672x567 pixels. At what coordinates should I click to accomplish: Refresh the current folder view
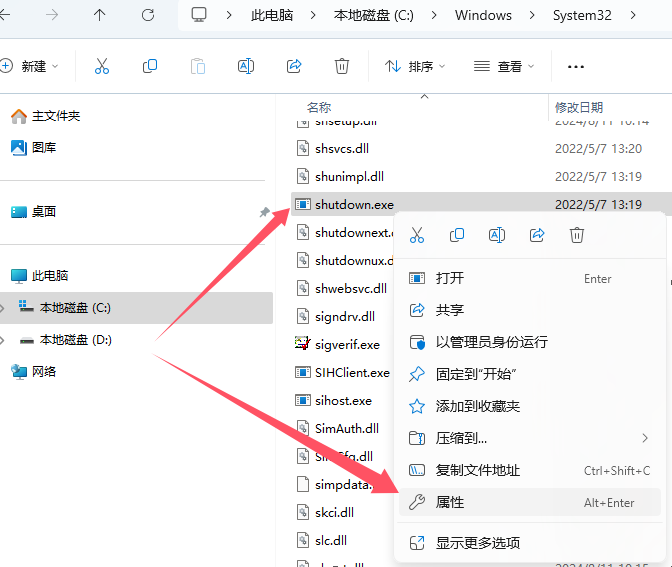[148, 15]
